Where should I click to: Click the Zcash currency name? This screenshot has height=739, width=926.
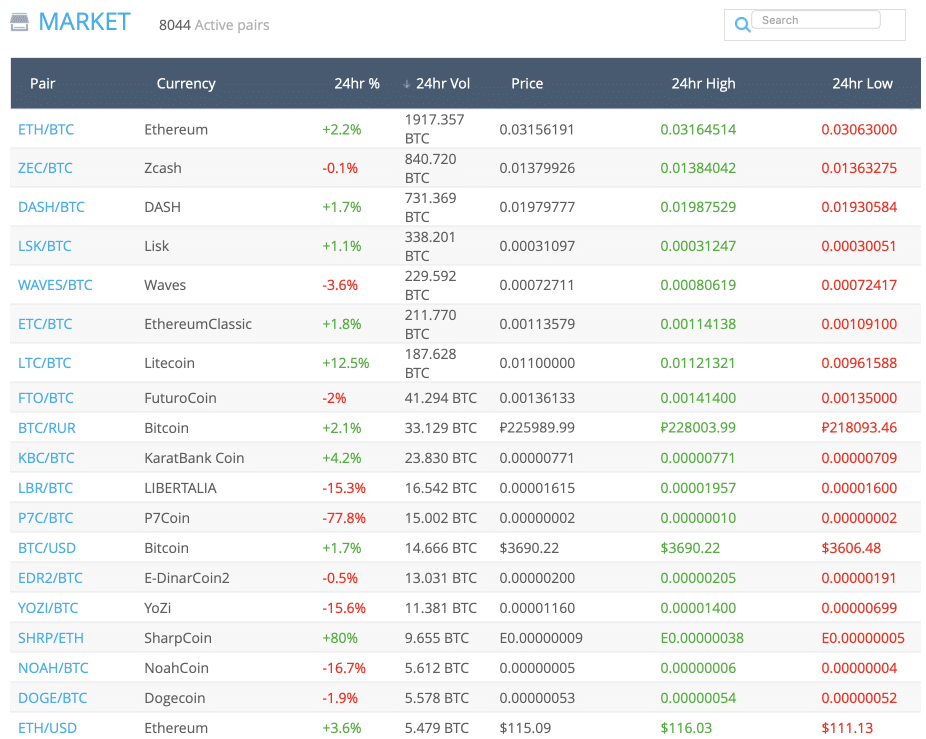coord(163,168)
